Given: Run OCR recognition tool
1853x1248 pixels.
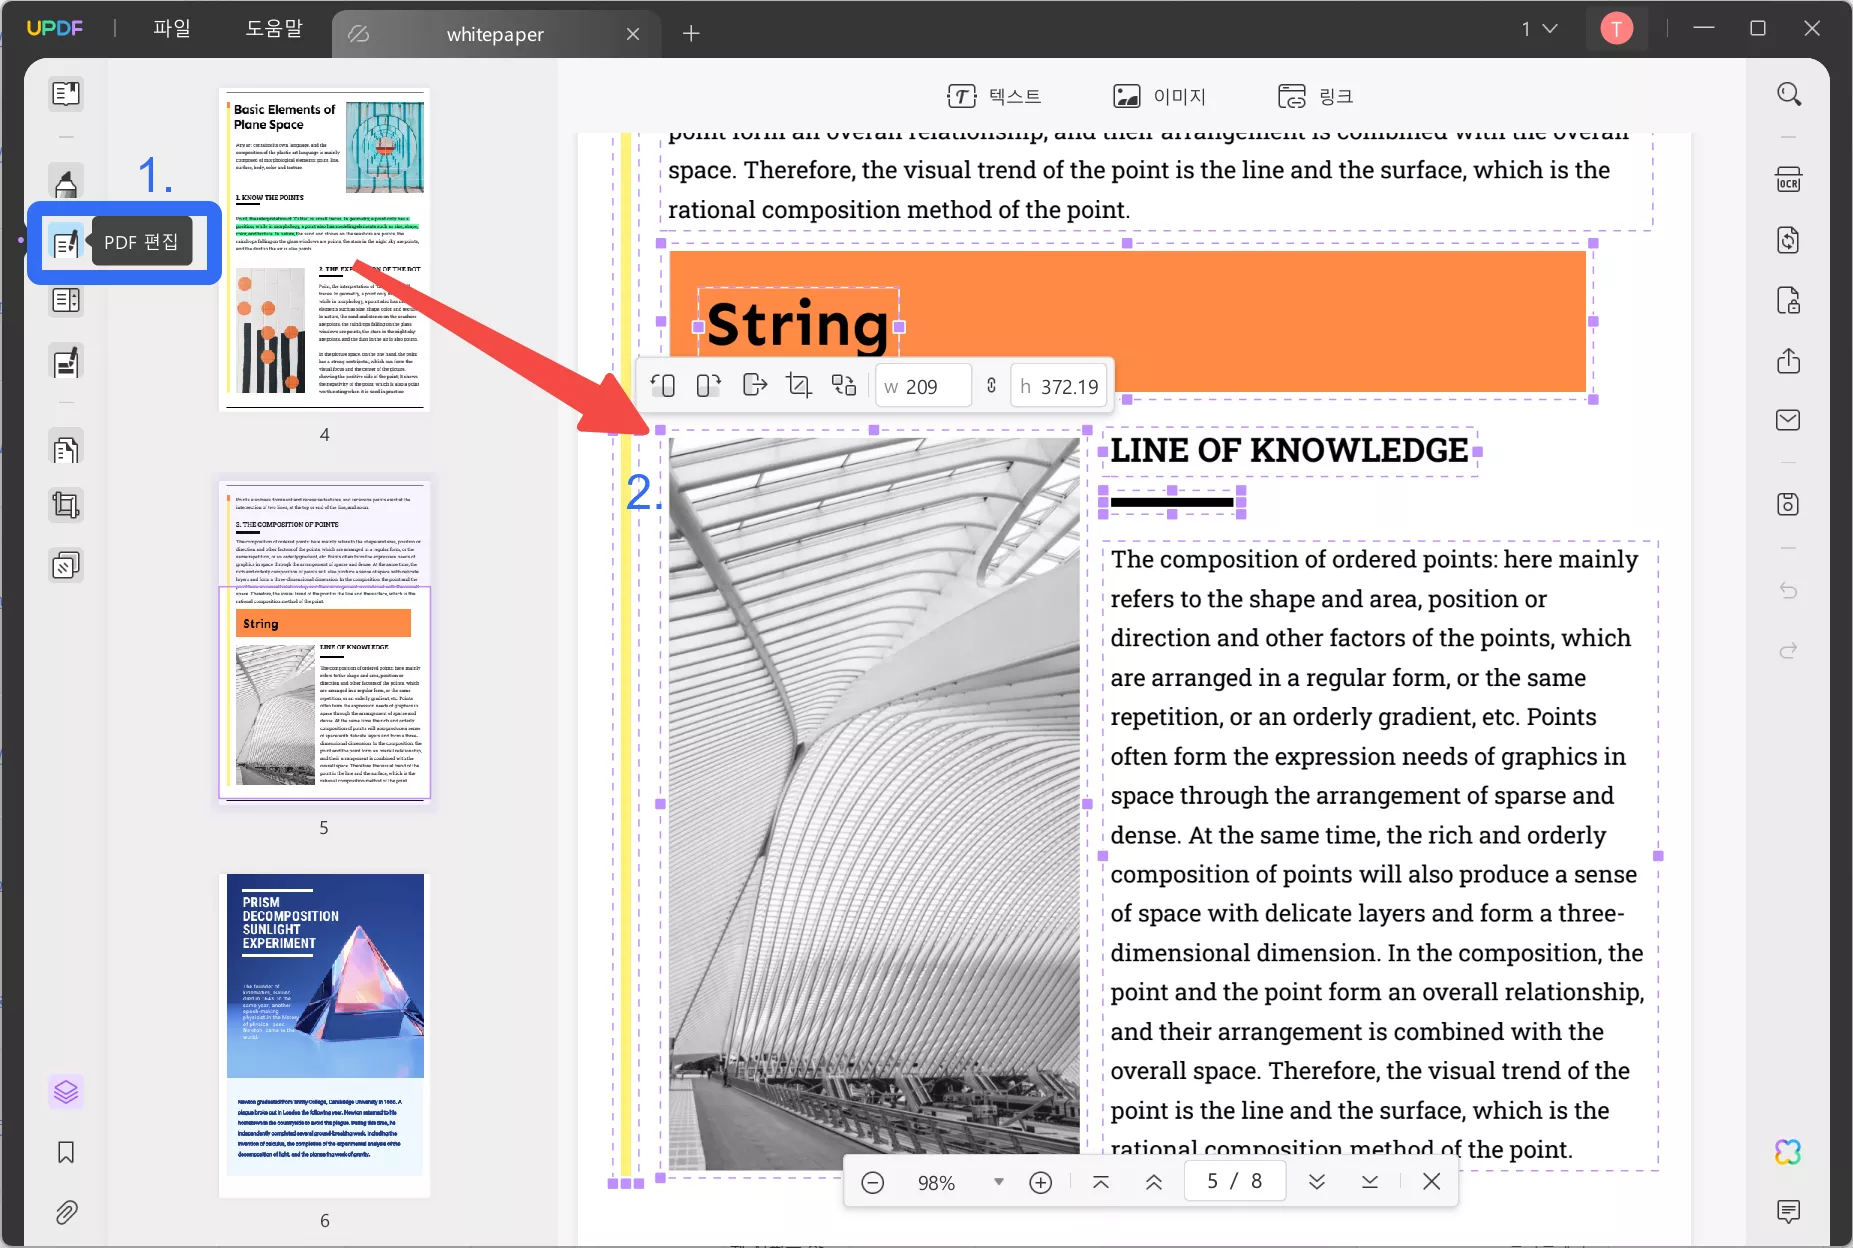Looking at the screenshot, I should 1788,180.
